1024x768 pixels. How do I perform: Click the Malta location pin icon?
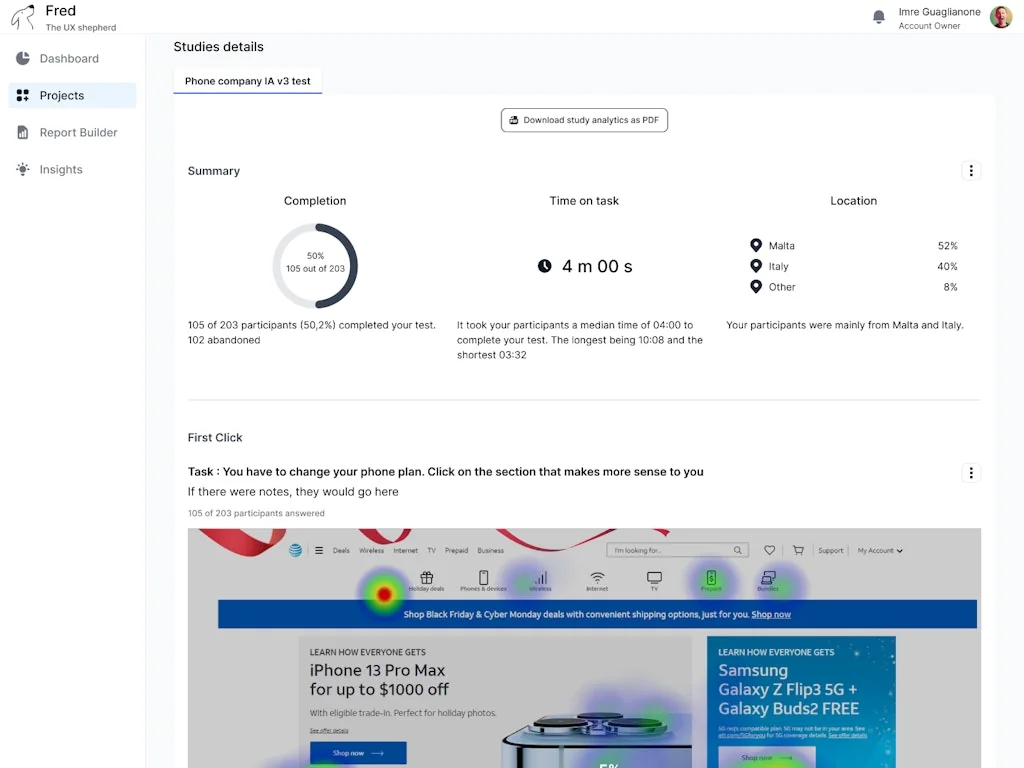[x=756, y=246]
